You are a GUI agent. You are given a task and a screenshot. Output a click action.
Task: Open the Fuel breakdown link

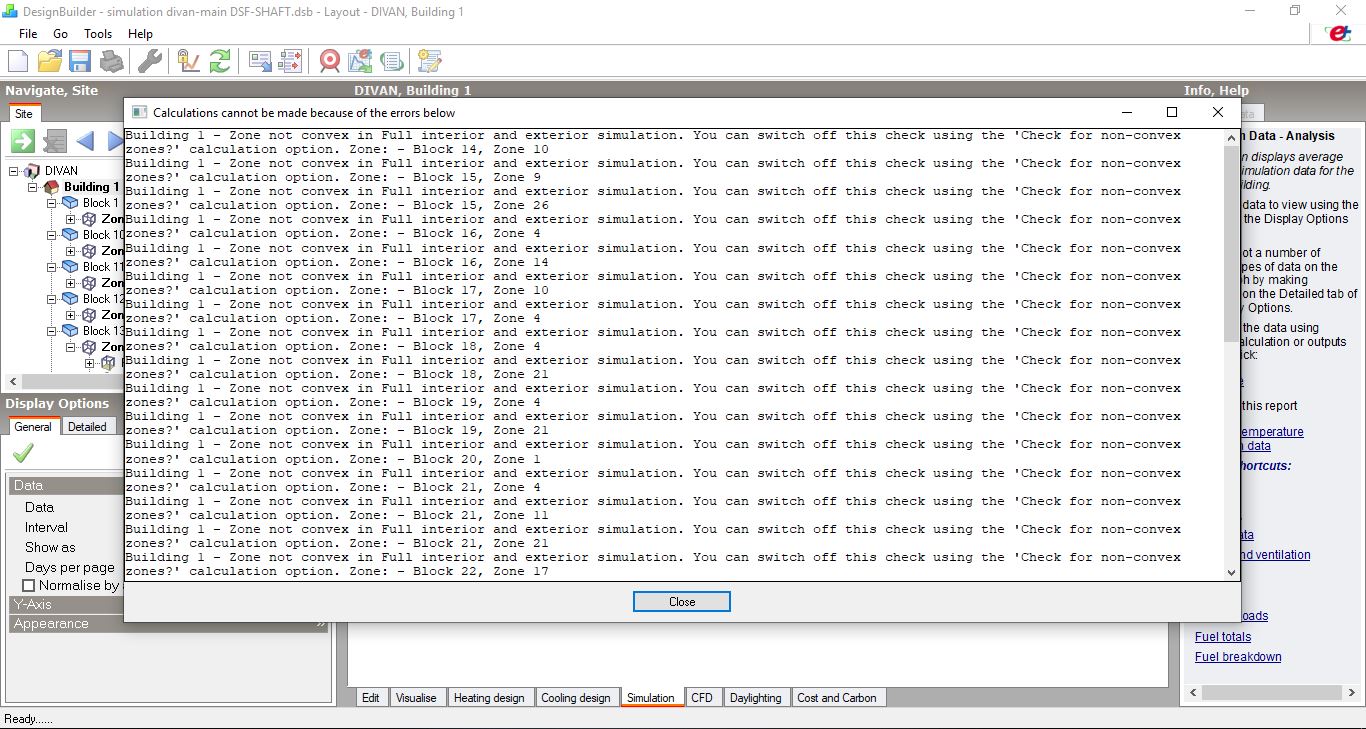tap(1238, 657)
